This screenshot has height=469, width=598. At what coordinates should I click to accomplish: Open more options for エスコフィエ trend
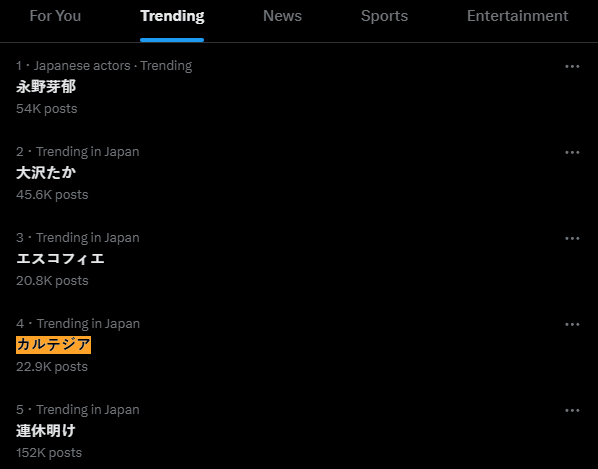[x=572, y=239]
